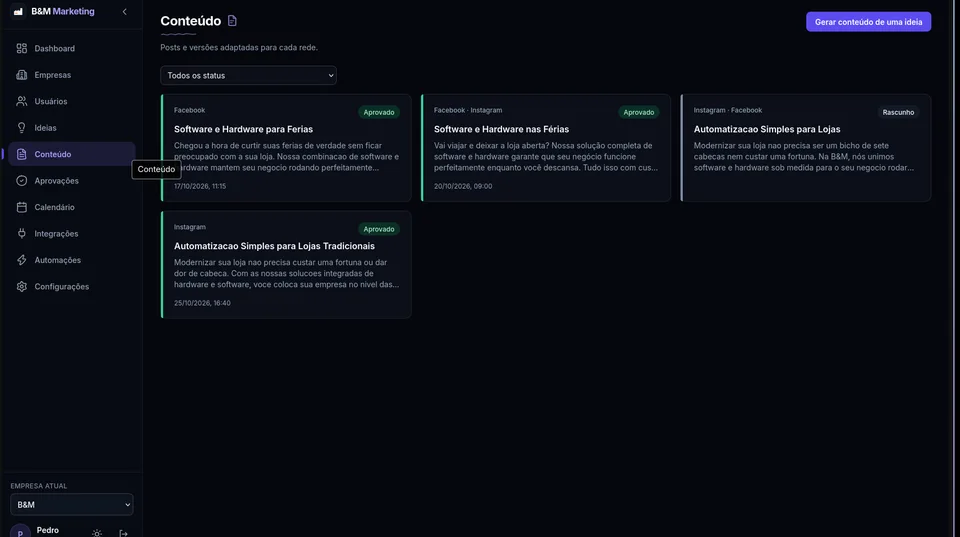Click the Rascunho status badge
960x537 pixels.
(898, 112)
